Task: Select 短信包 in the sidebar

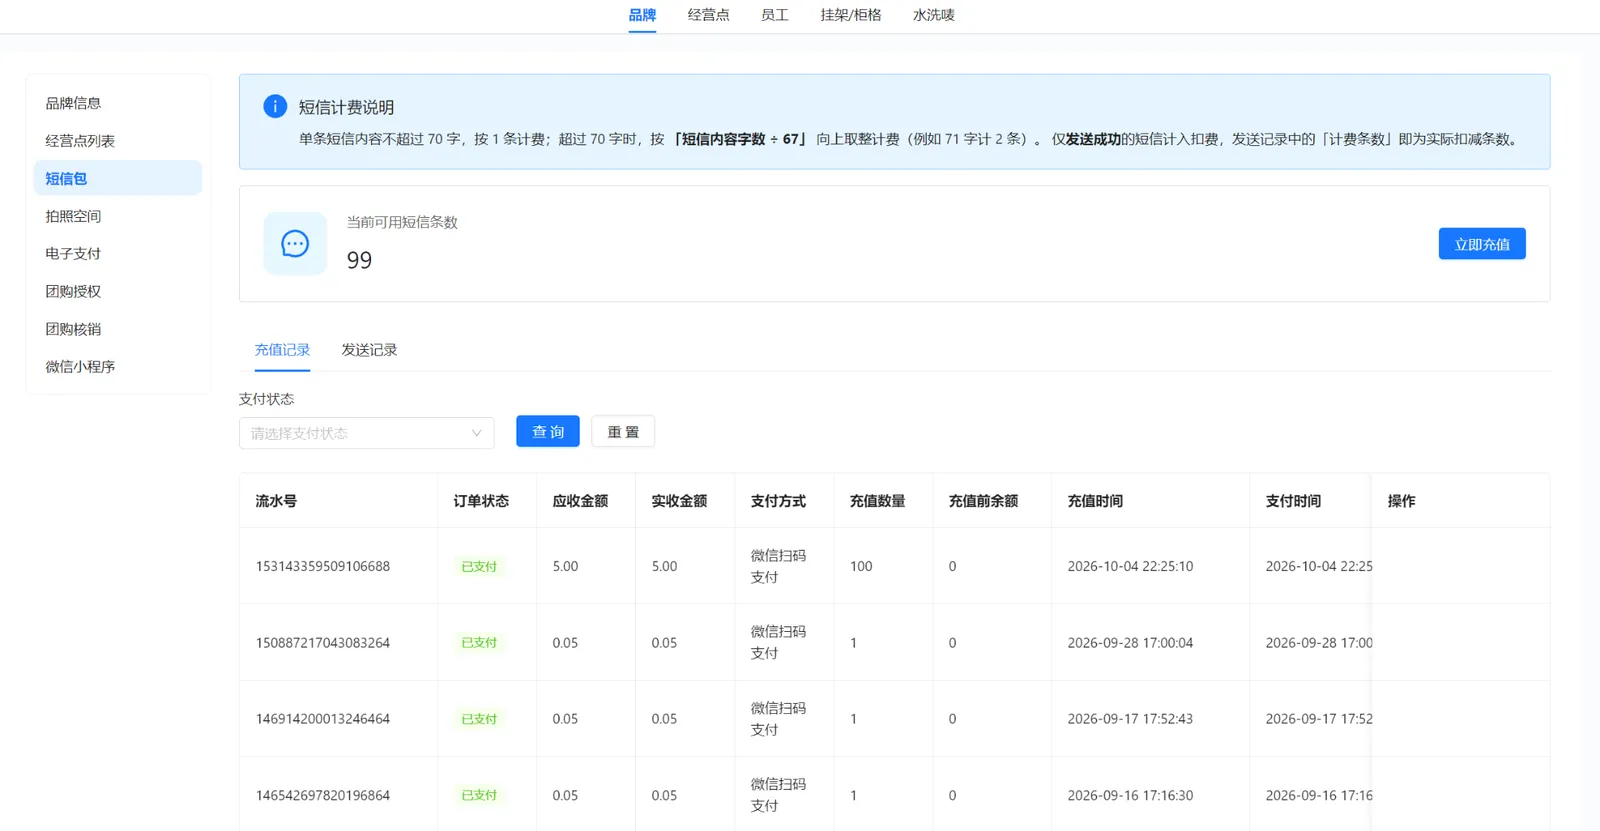Action: 118,178
